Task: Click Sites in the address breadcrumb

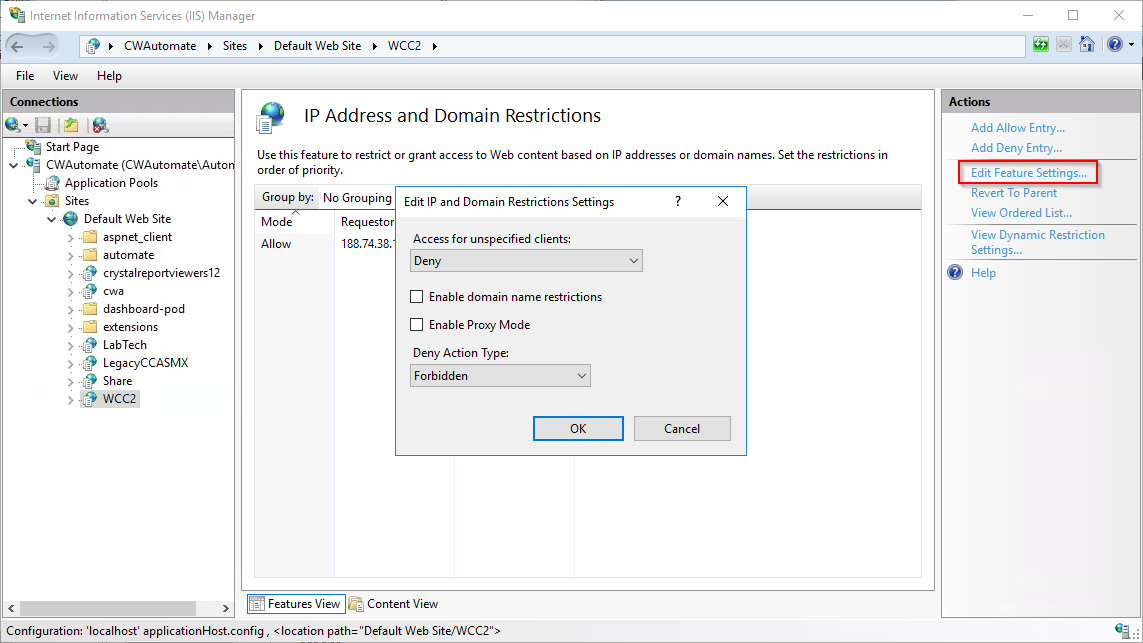Action: [x=235, y=46]
